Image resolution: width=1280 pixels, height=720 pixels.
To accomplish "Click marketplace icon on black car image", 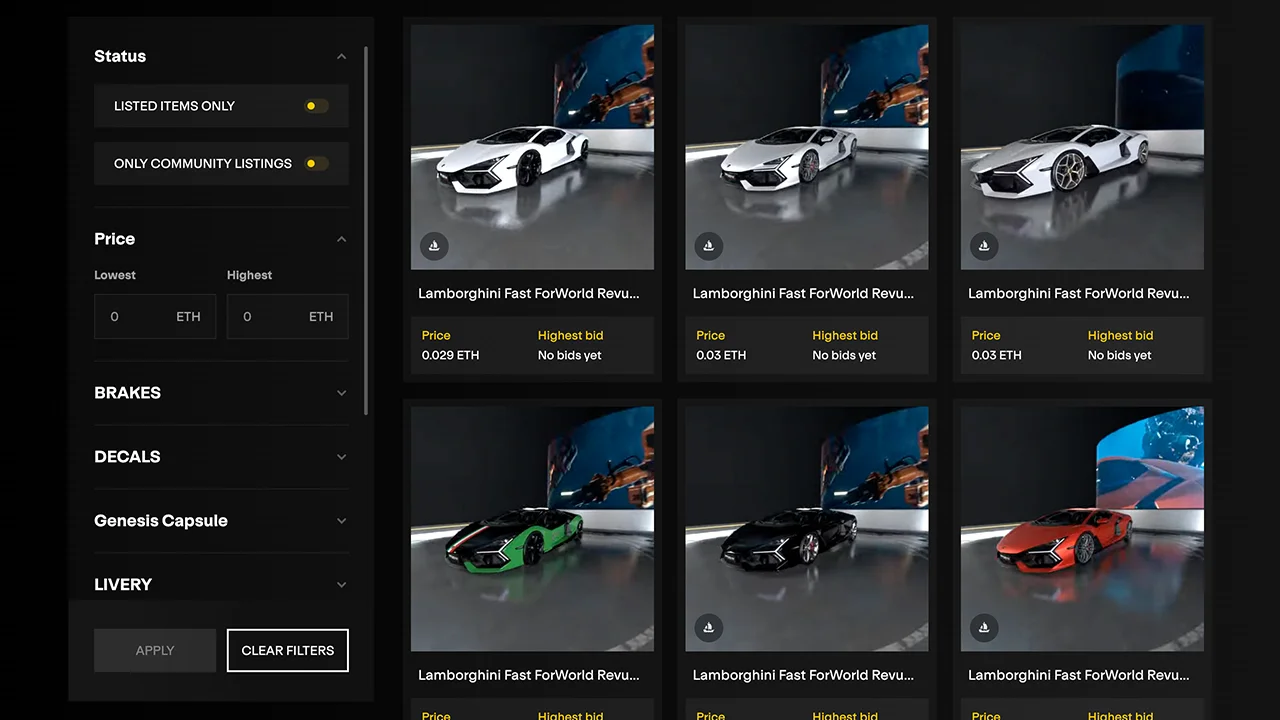I will (x=709, y=627).
